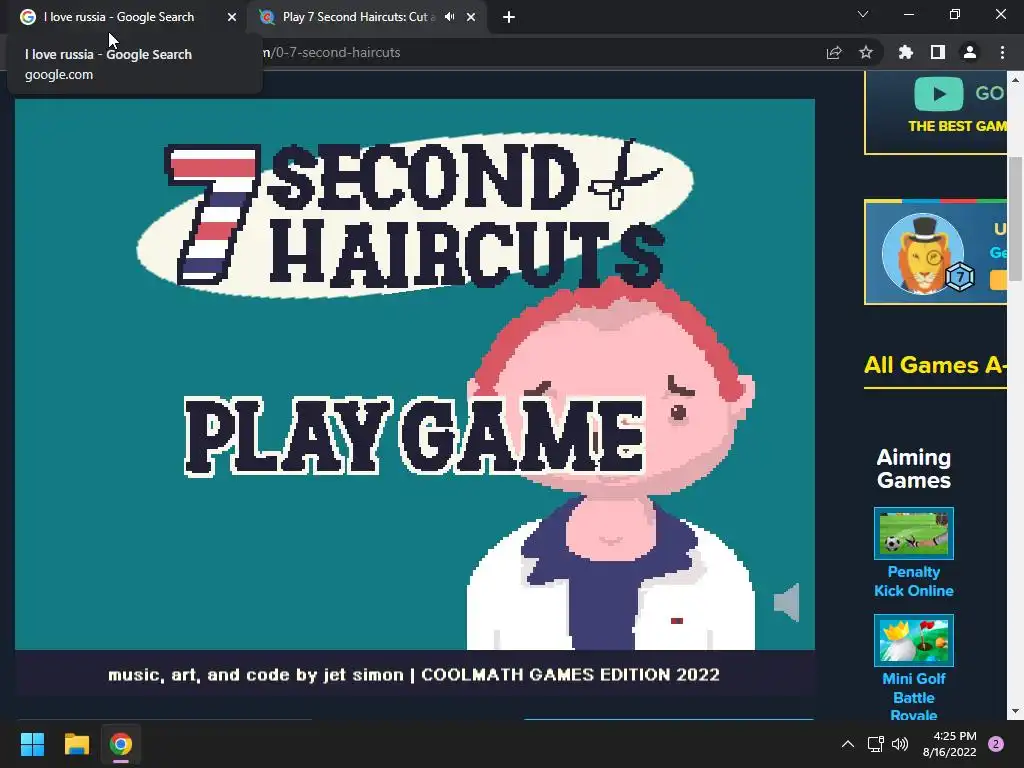Open Mini Golf Battle Royale thumbnail
Viewport: 1024px width, 768px height.
click(x=914, y=640)
